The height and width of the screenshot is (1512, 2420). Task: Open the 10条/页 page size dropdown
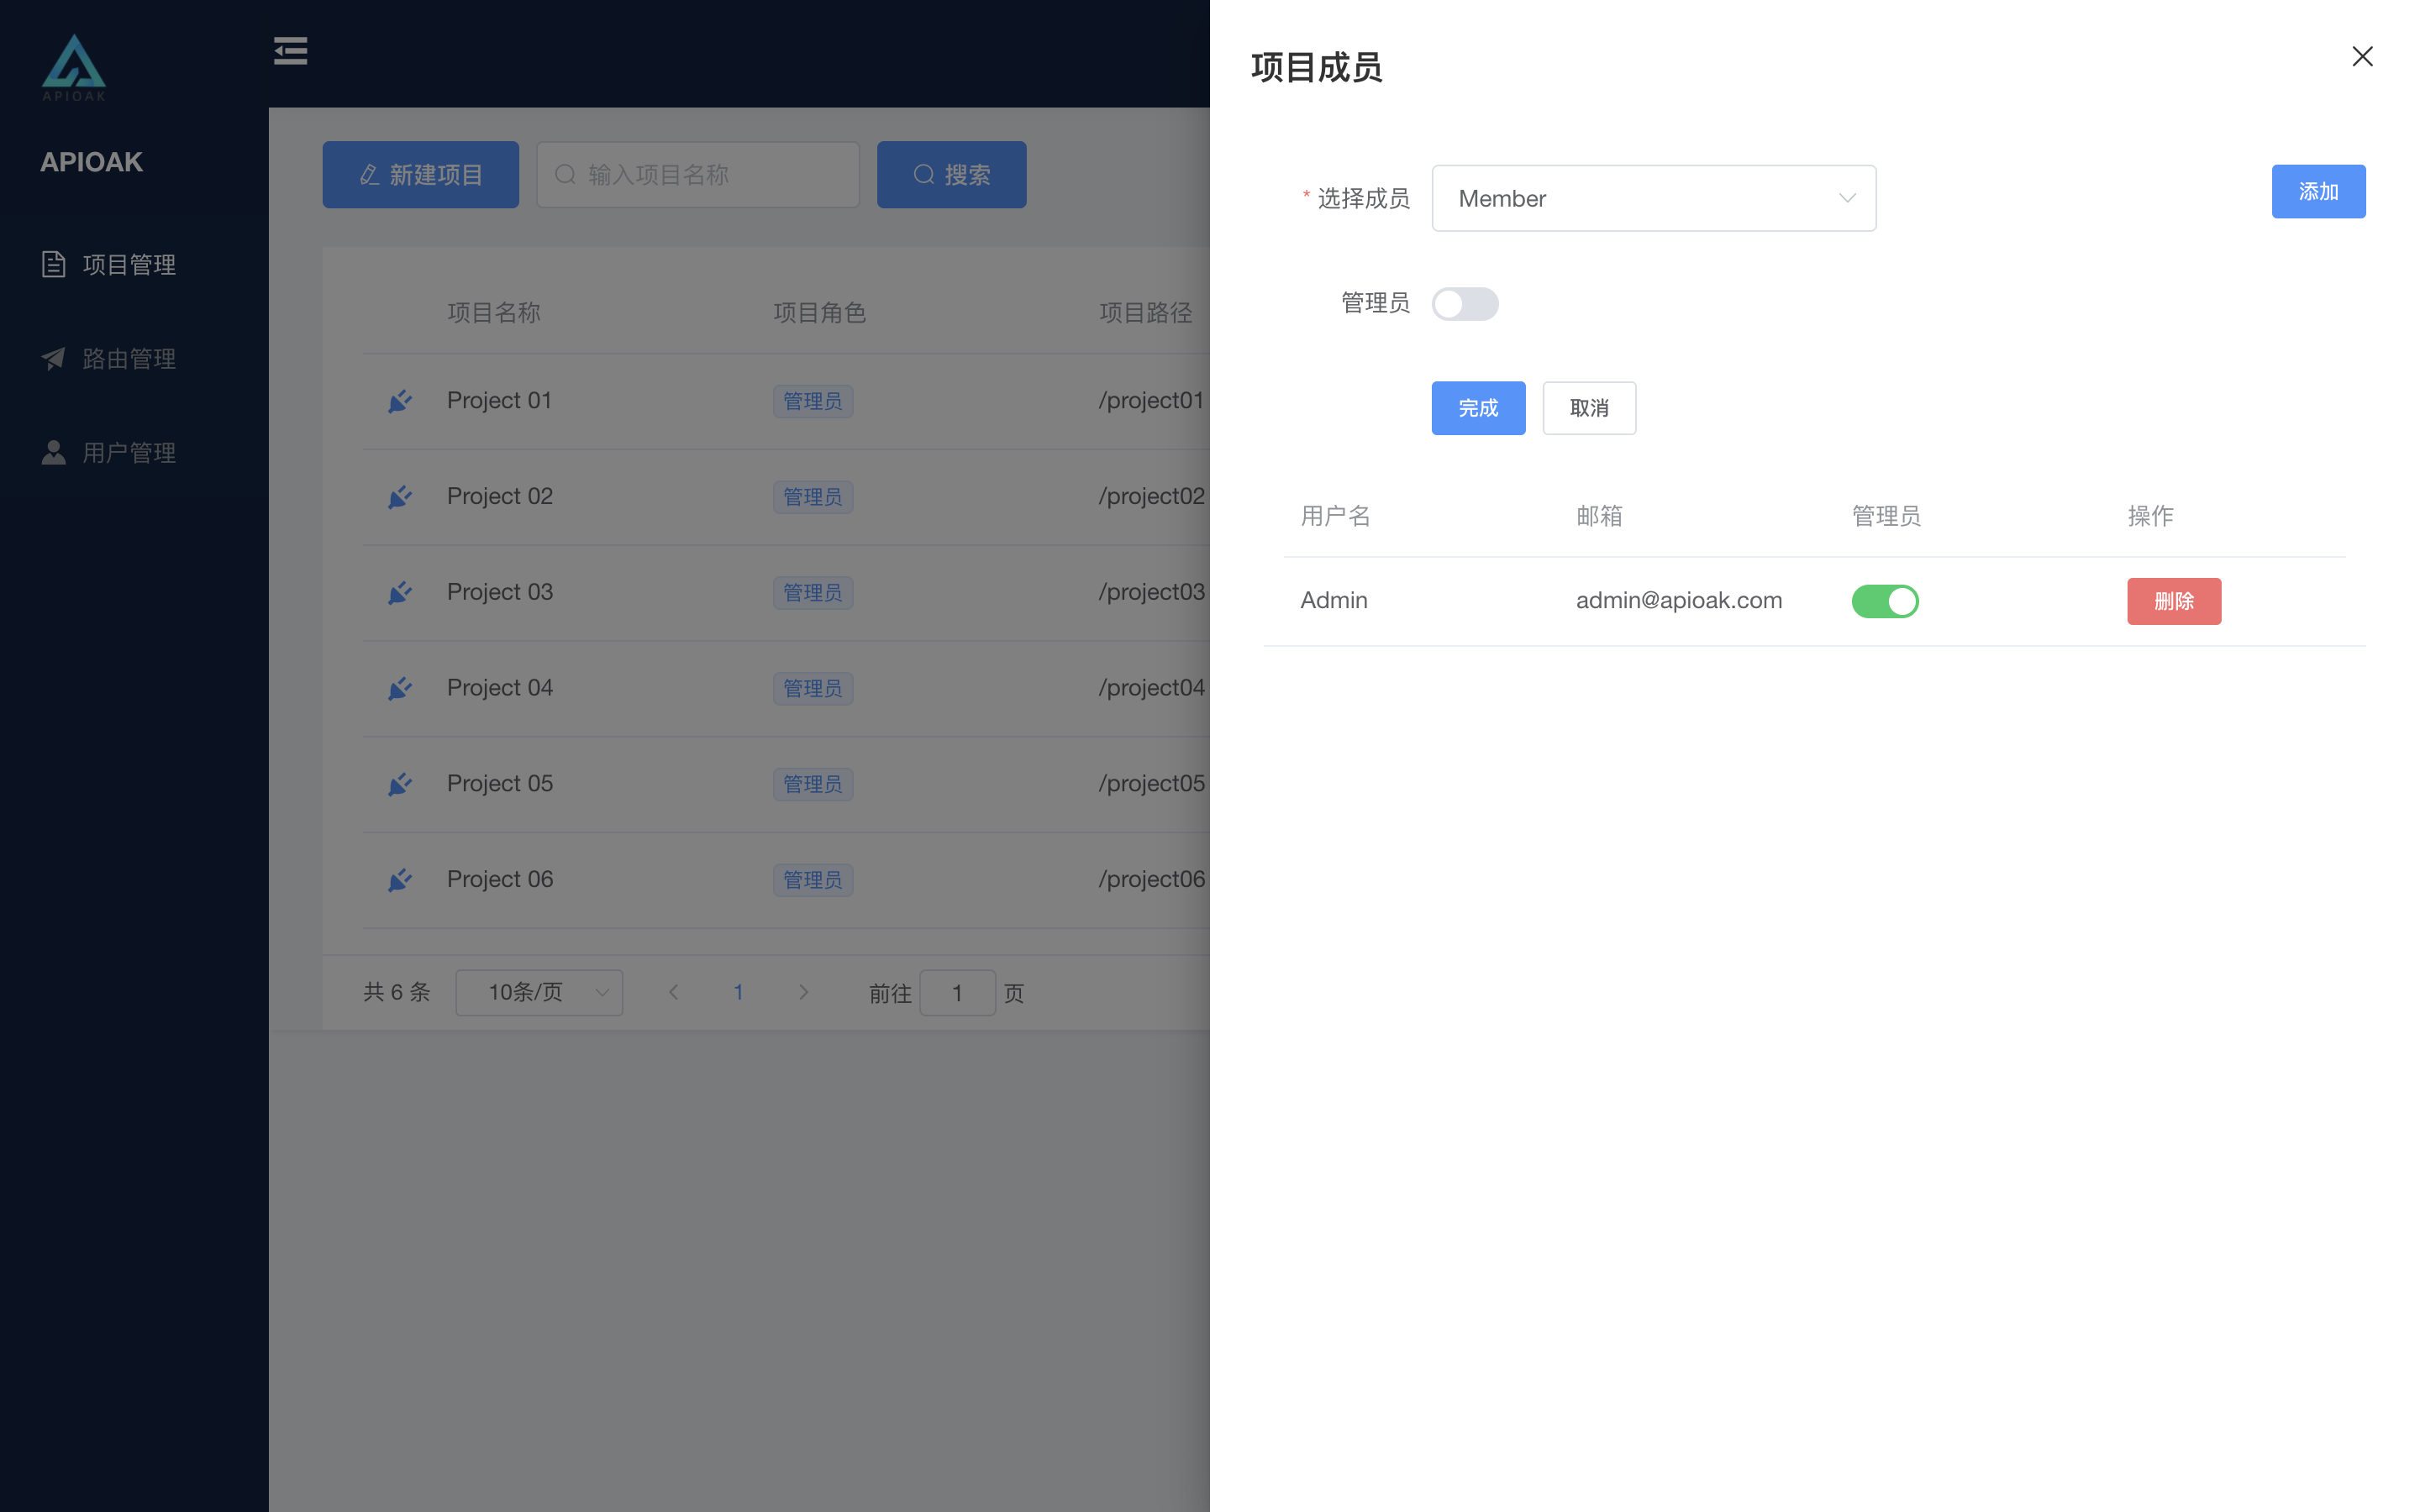click(x=539, y=992)
